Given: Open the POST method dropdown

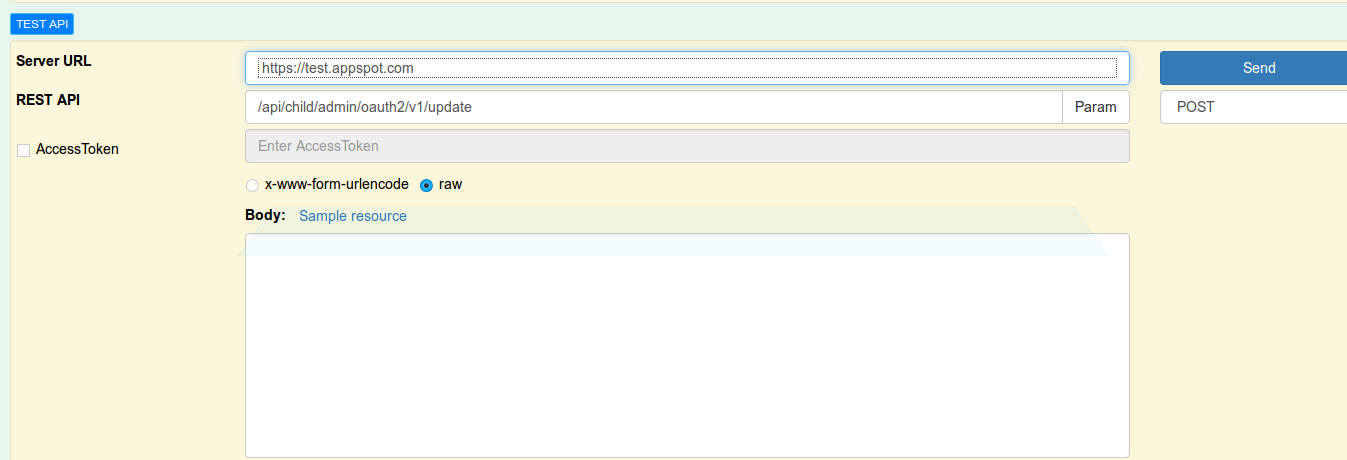Looking at the screenshot, I should (x=1254, y=107).
